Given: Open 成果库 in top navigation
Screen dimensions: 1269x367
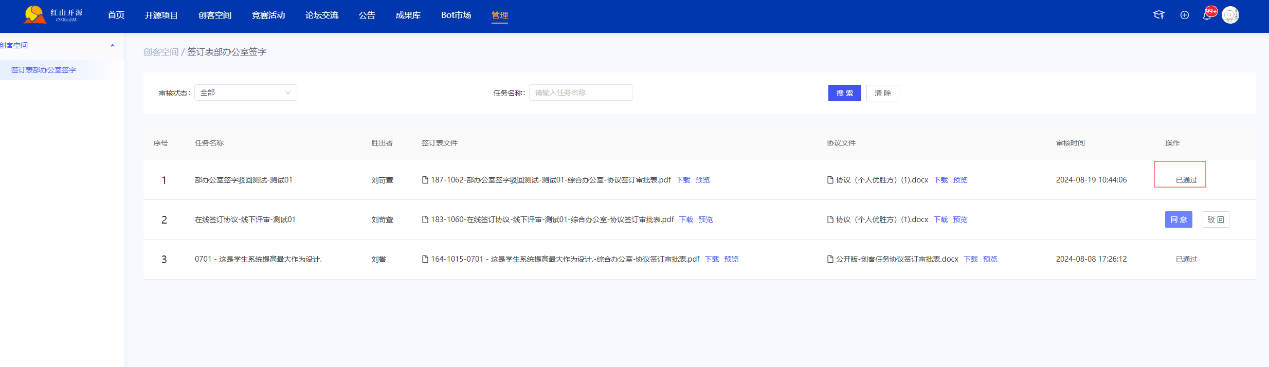Looking at the screenshot, I should pyautogui.click(x=408, y=15).
